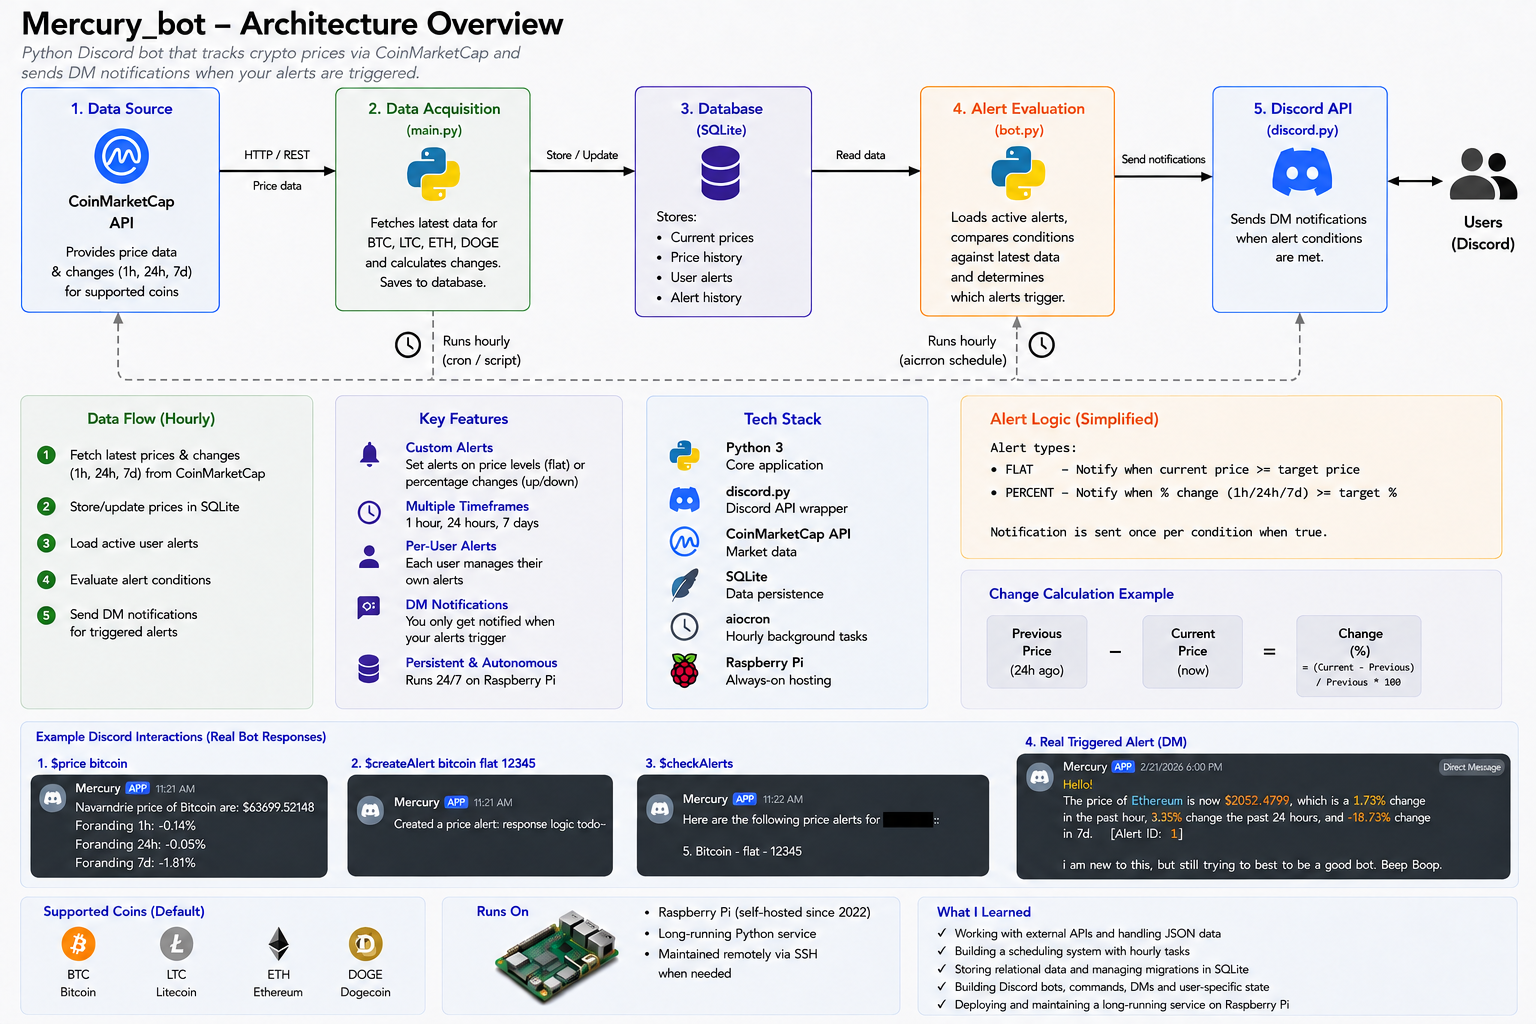Click the Ethereum link in the alert message
The image size is (1536, 1024).
tap(1157, 801)
